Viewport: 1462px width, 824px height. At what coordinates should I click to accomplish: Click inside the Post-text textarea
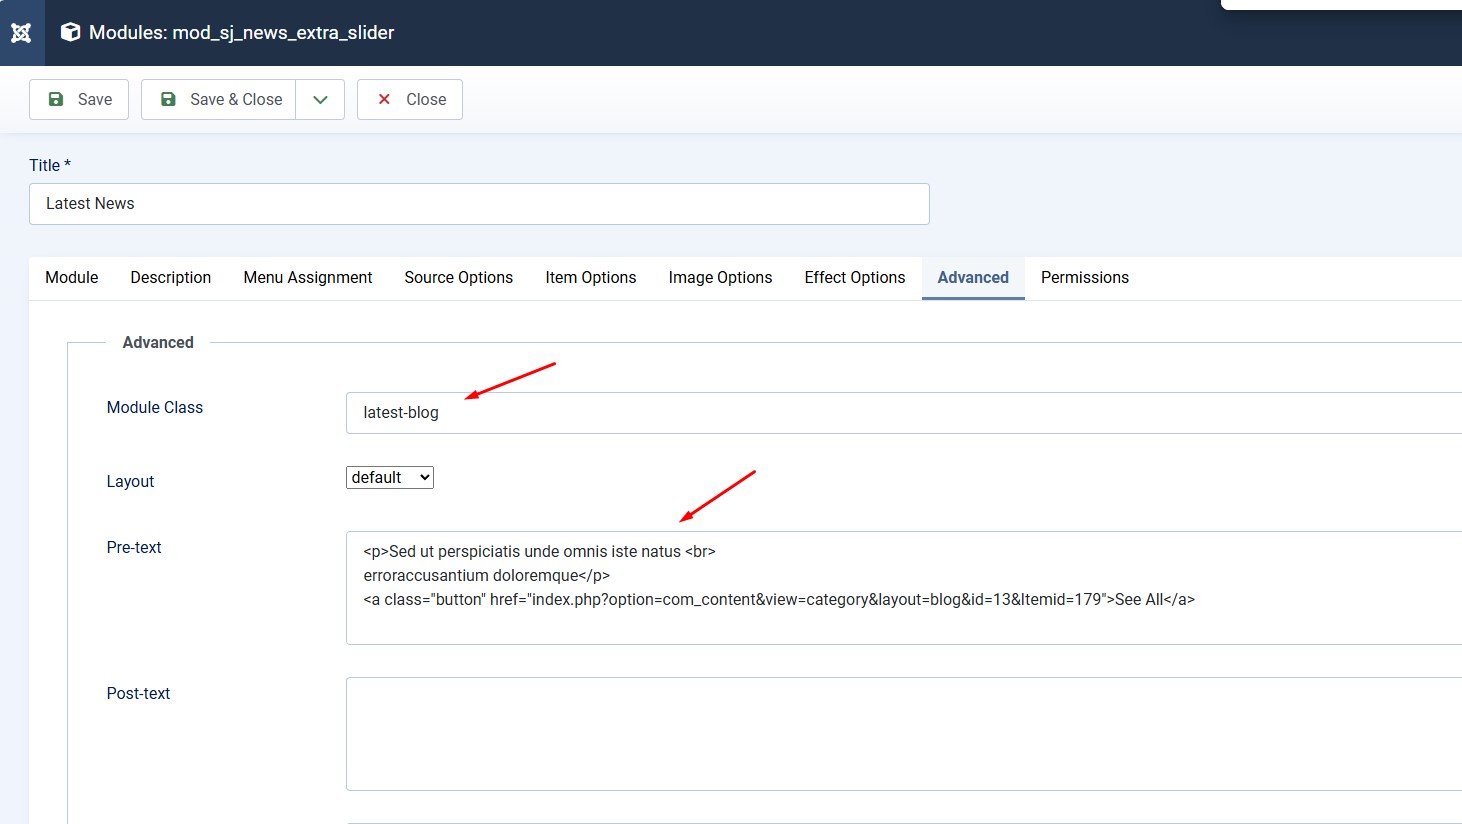900,734
